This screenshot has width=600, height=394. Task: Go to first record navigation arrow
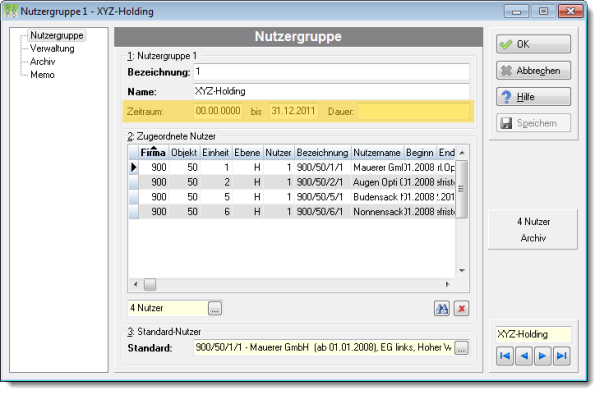505,356
